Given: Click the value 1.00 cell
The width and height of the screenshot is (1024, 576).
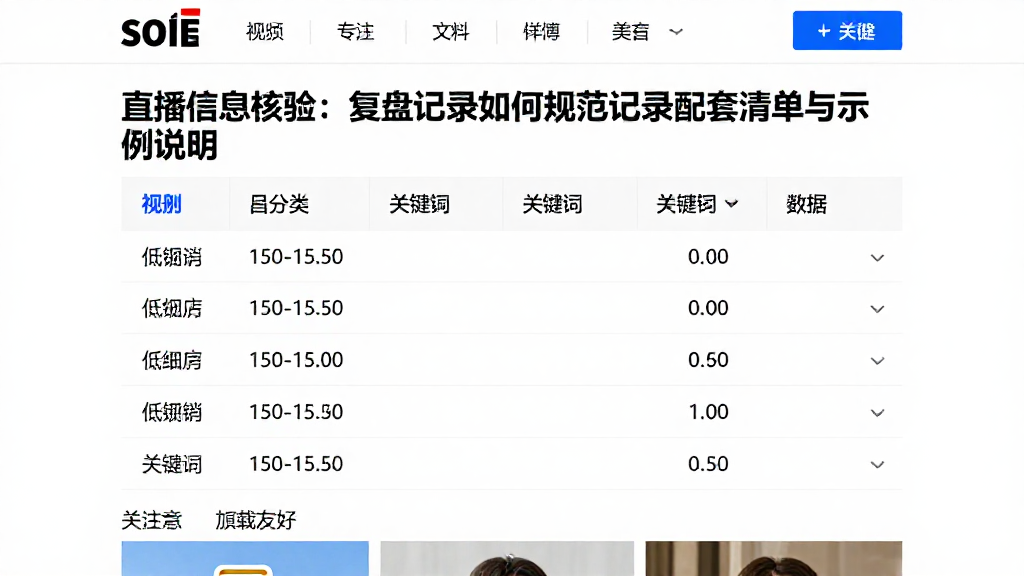Looking at the screenshot, I should pyautogui.click(x=708, y=412).
